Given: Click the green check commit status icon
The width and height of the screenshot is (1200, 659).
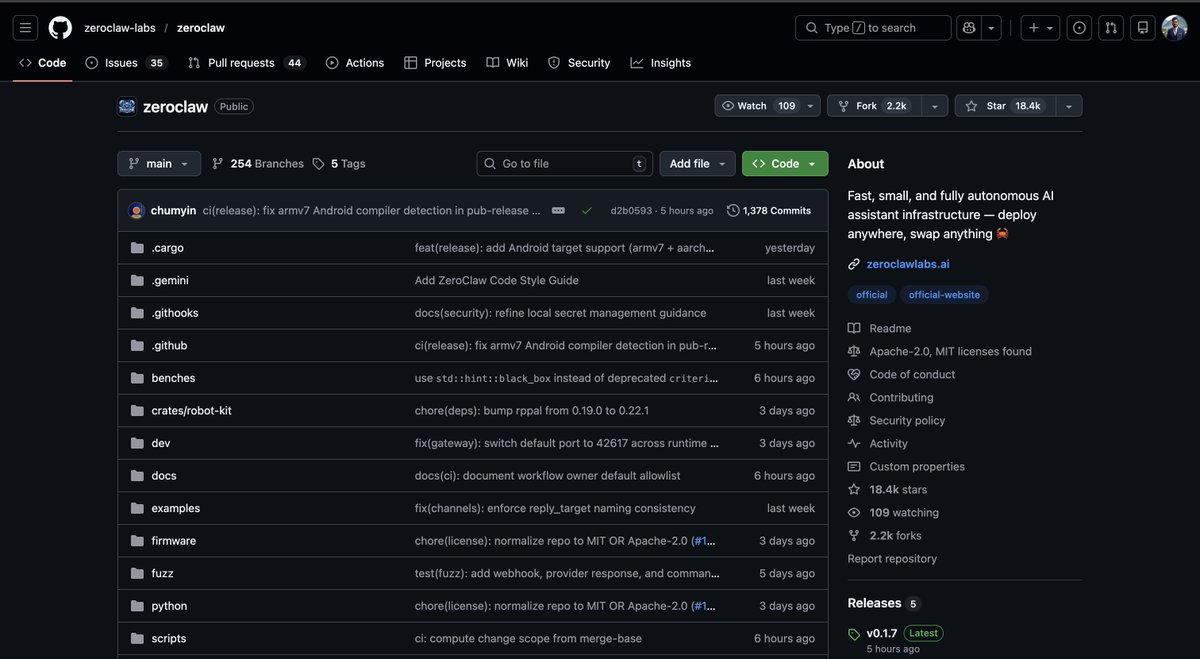Looking at the screenshot, I should (x=587, y=211).
